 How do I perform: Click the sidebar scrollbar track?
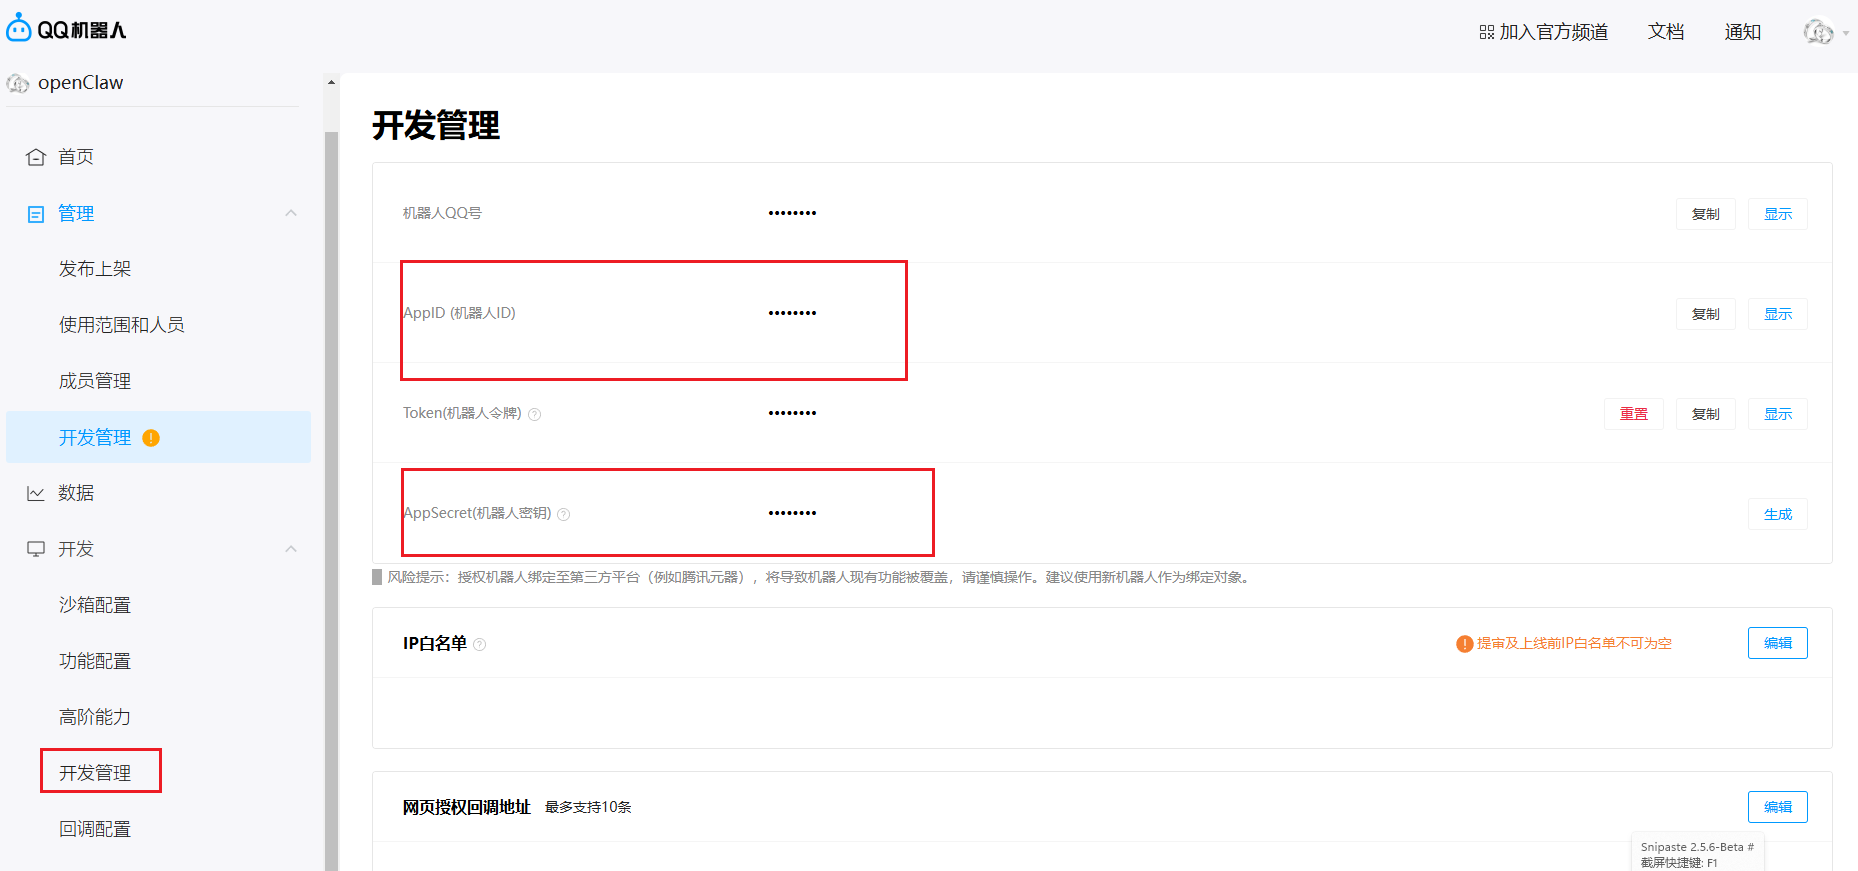331,500
